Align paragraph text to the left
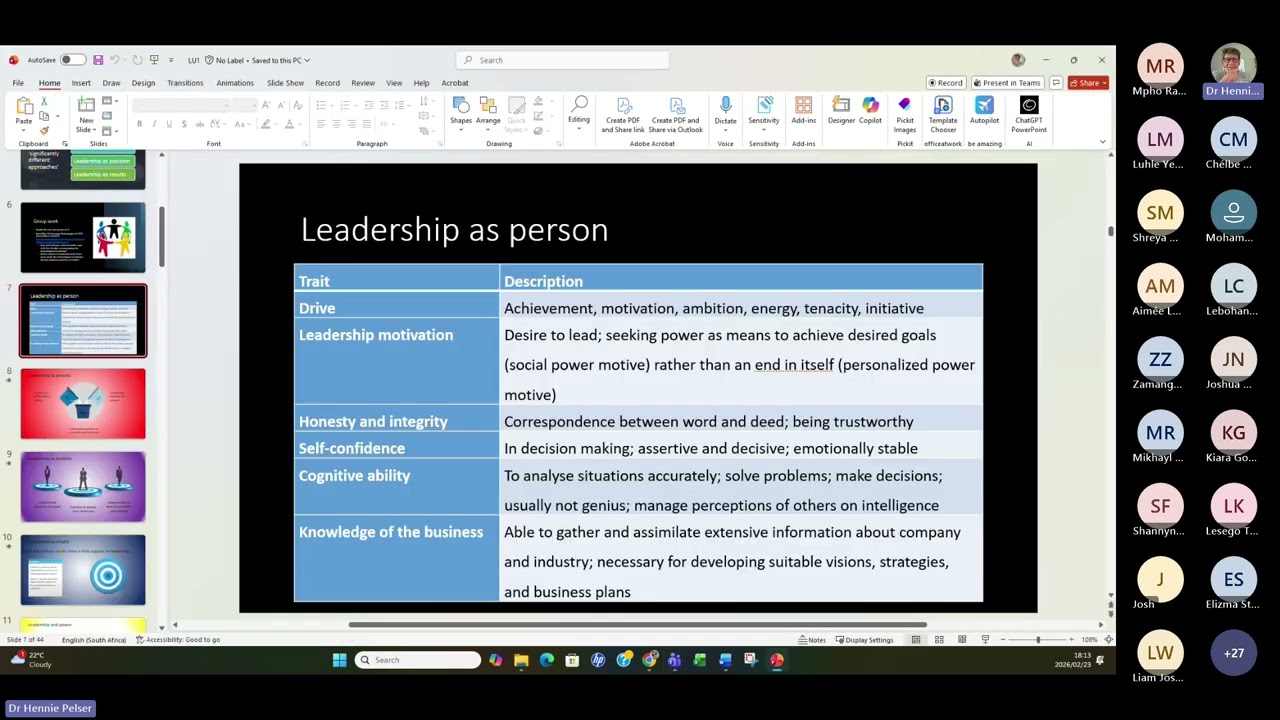1280x720 pixels. click(321, 124)
